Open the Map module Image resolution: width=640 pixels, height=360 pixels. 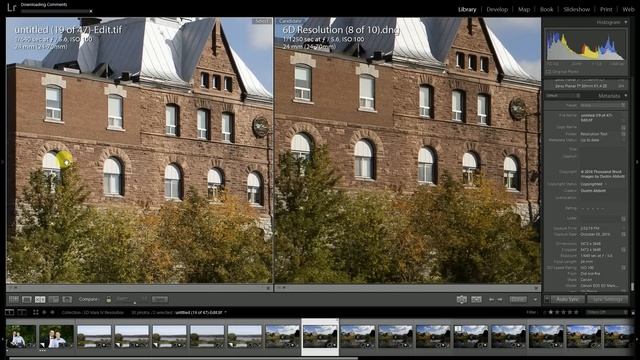(524, 9)
